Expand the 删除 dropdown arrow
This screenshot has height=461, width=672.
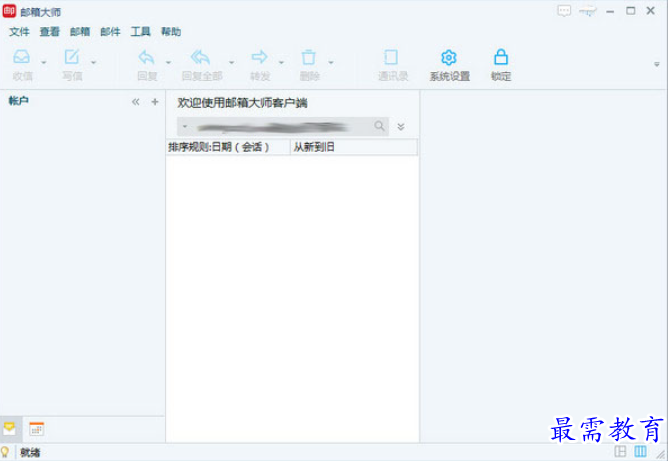(331, 63)
